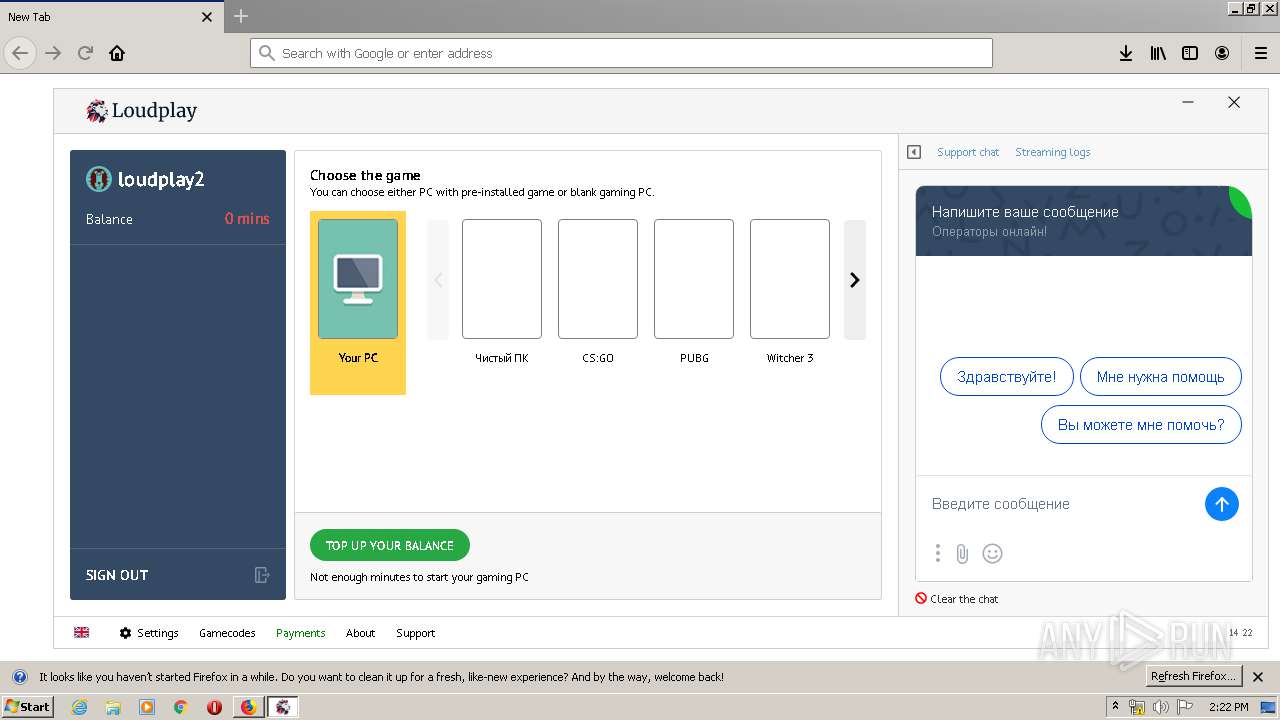Click the sign out door icon

262,575
